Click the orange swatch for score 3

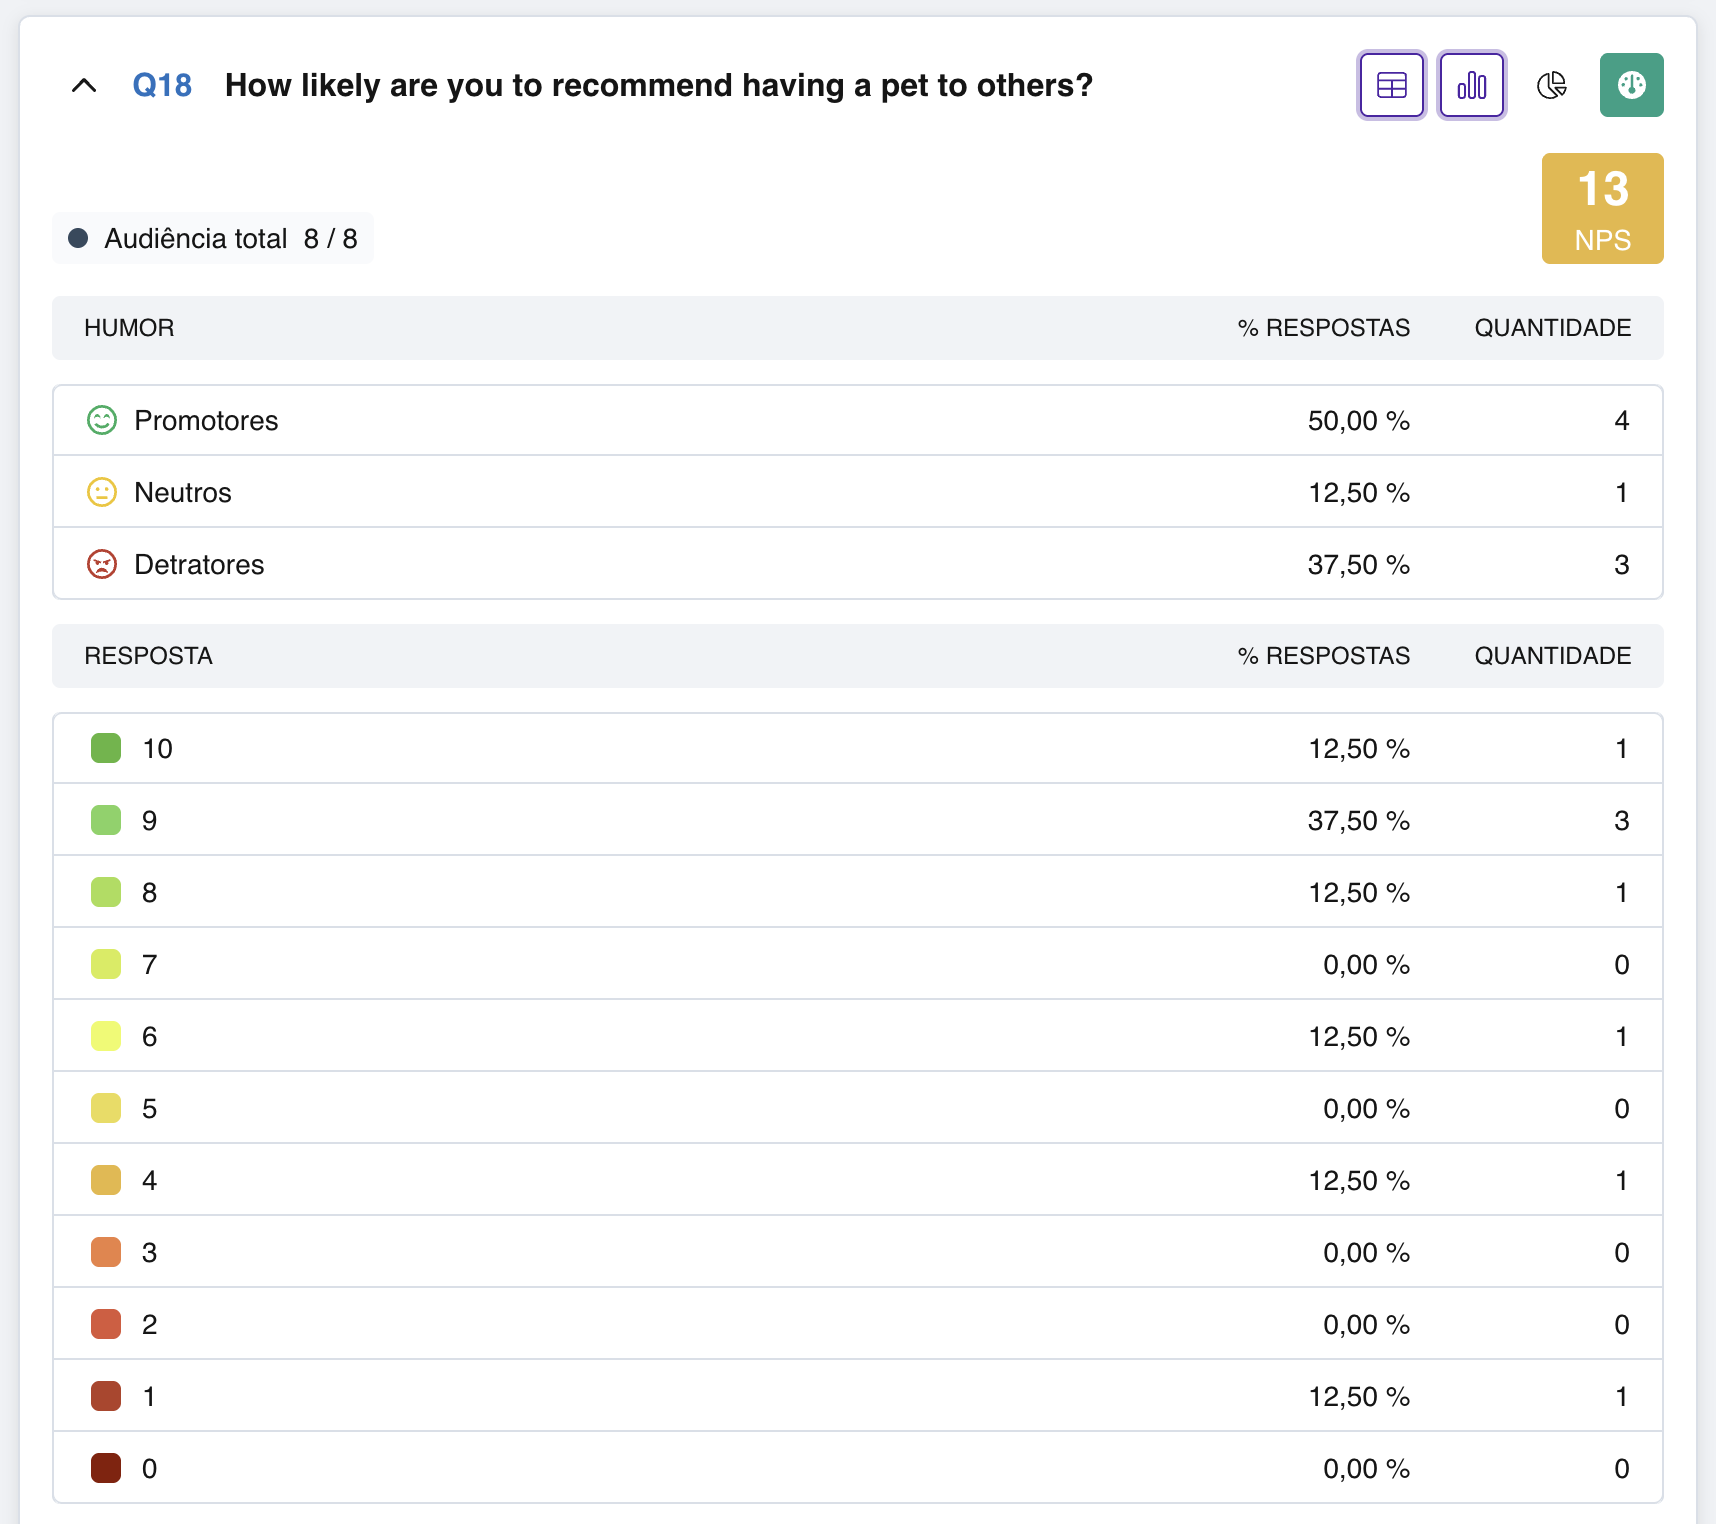[x=106, y=1252]
